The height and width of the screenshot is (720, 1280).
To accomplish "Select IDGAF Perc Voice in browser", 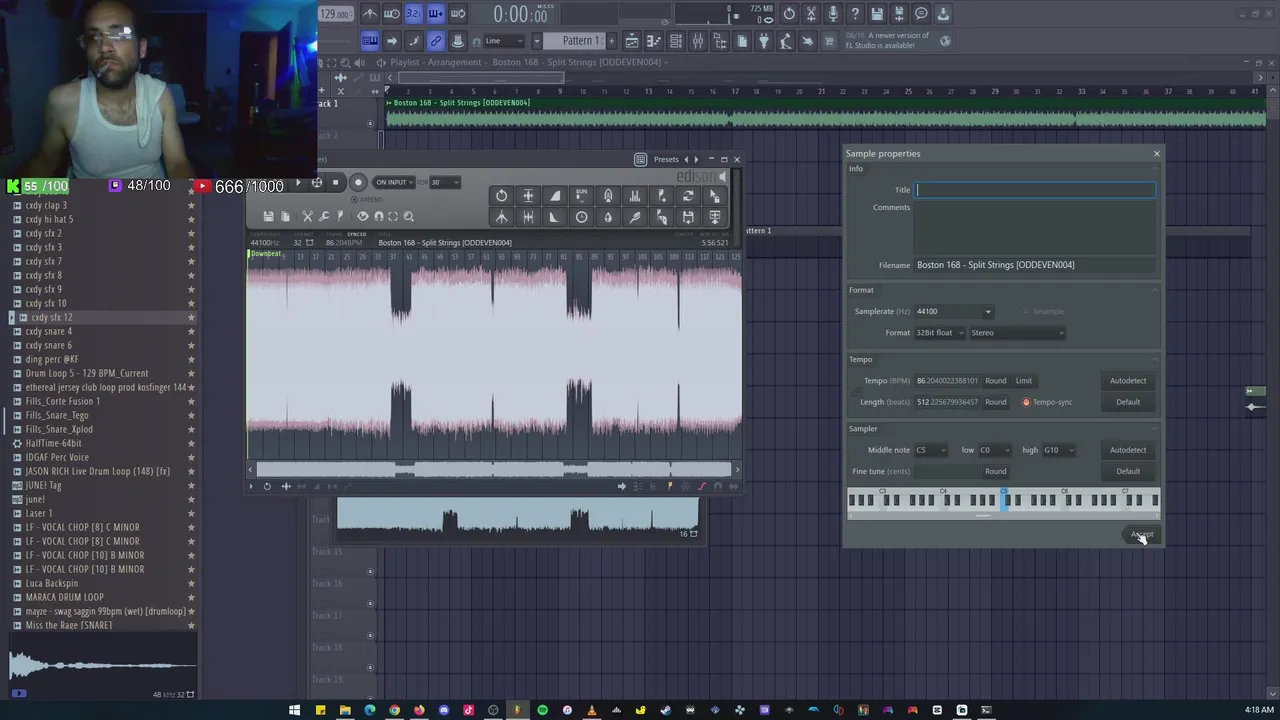I will pos(56,457).
